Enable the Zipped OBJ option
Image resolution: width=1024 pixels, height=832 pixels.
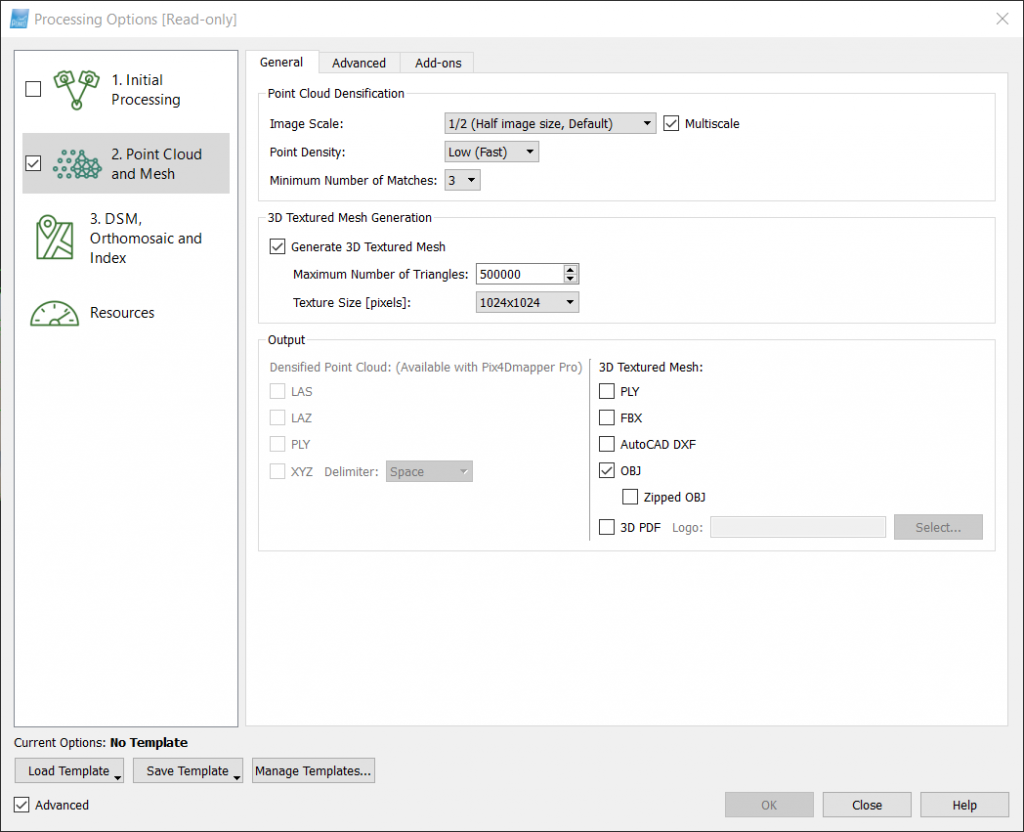630,497
